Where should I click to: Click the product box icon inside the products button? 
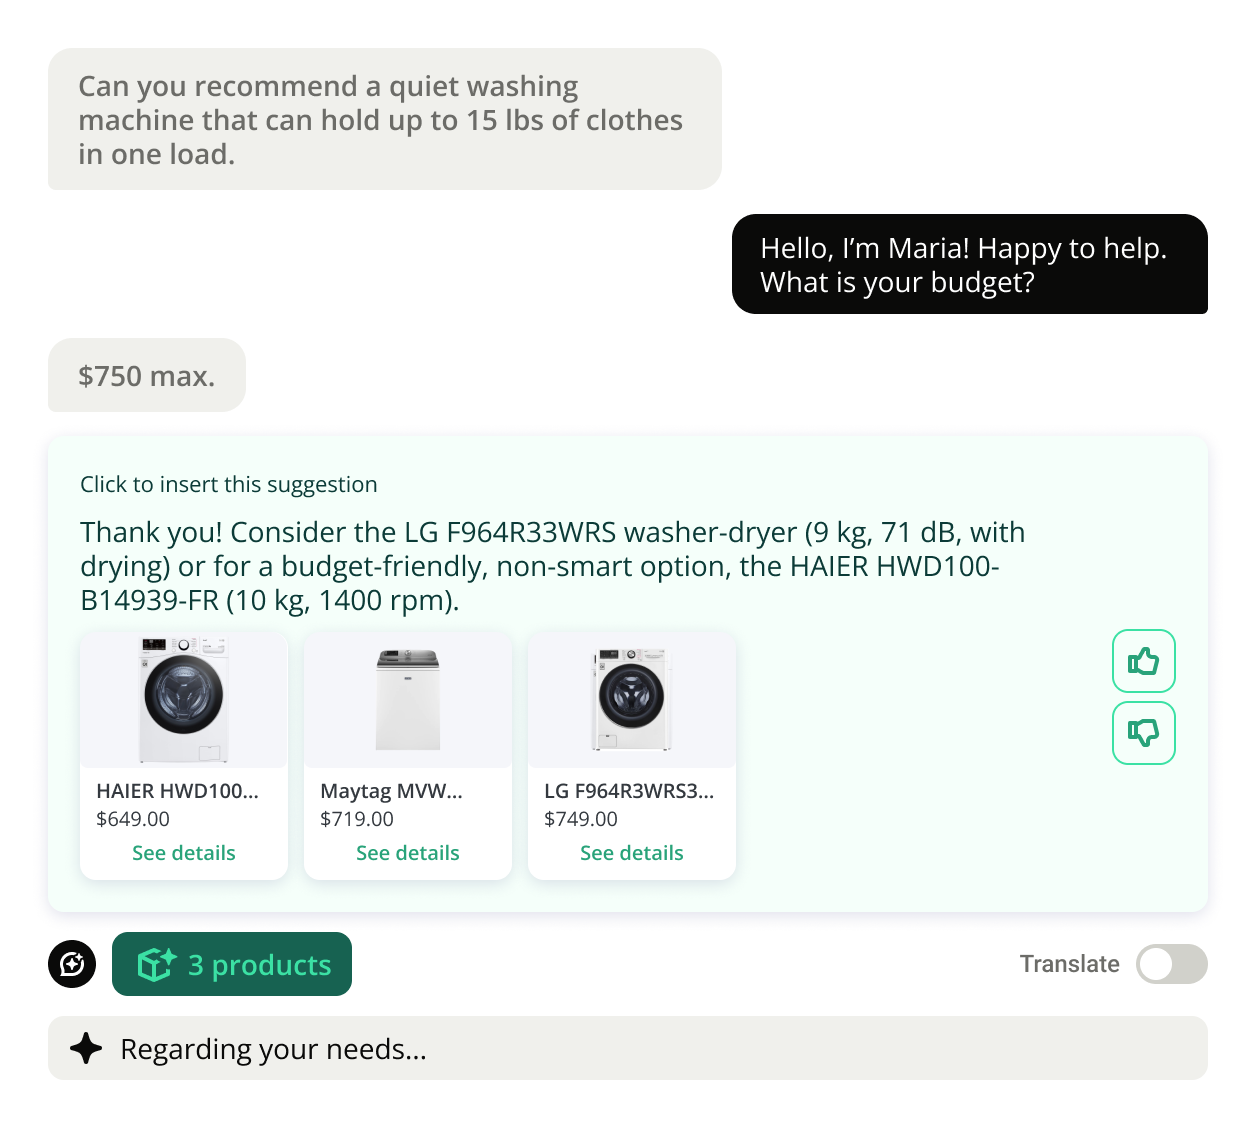point(156,963)
